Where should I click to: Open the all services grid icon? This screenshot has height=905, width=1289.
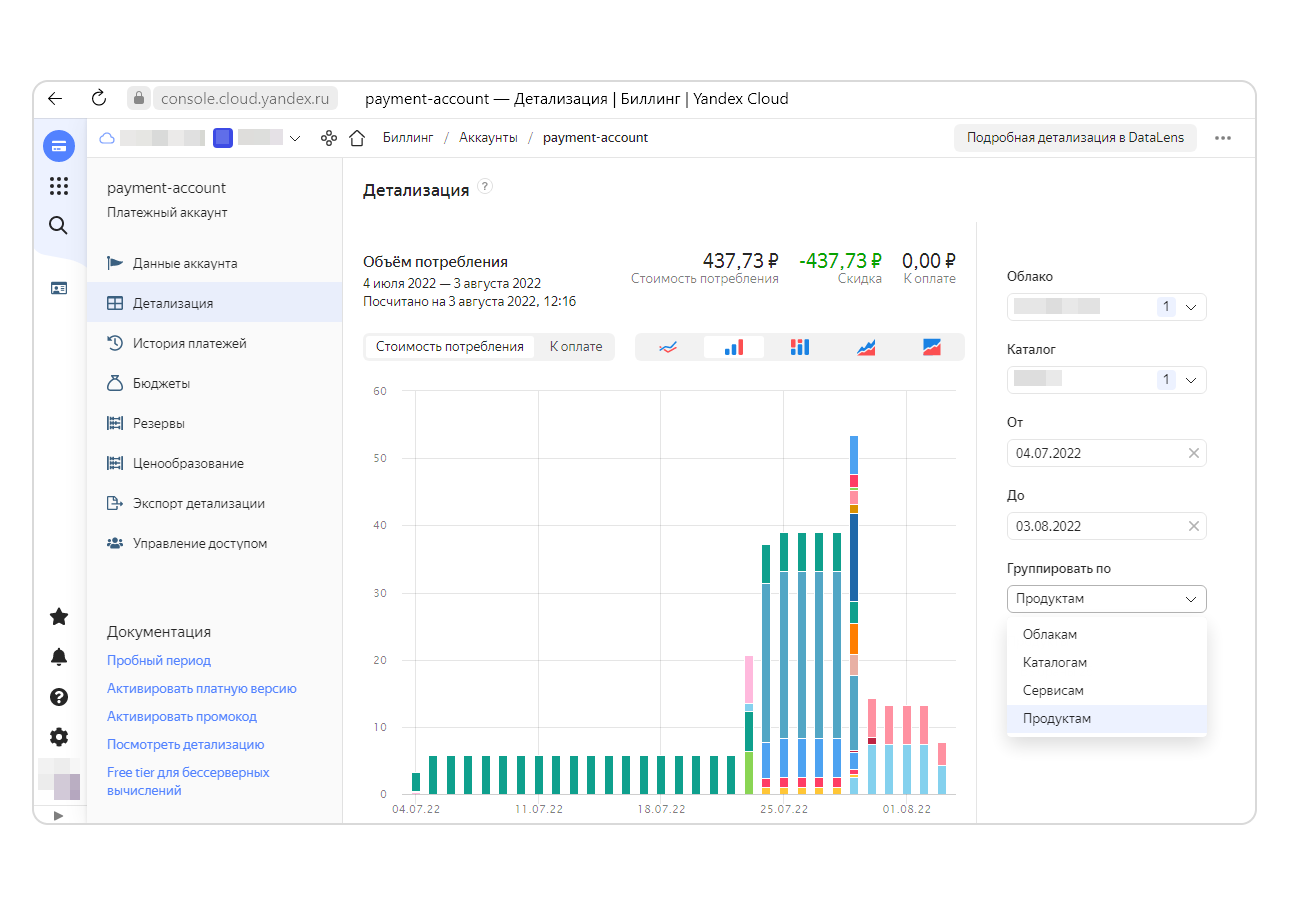[x=59, y=186]
